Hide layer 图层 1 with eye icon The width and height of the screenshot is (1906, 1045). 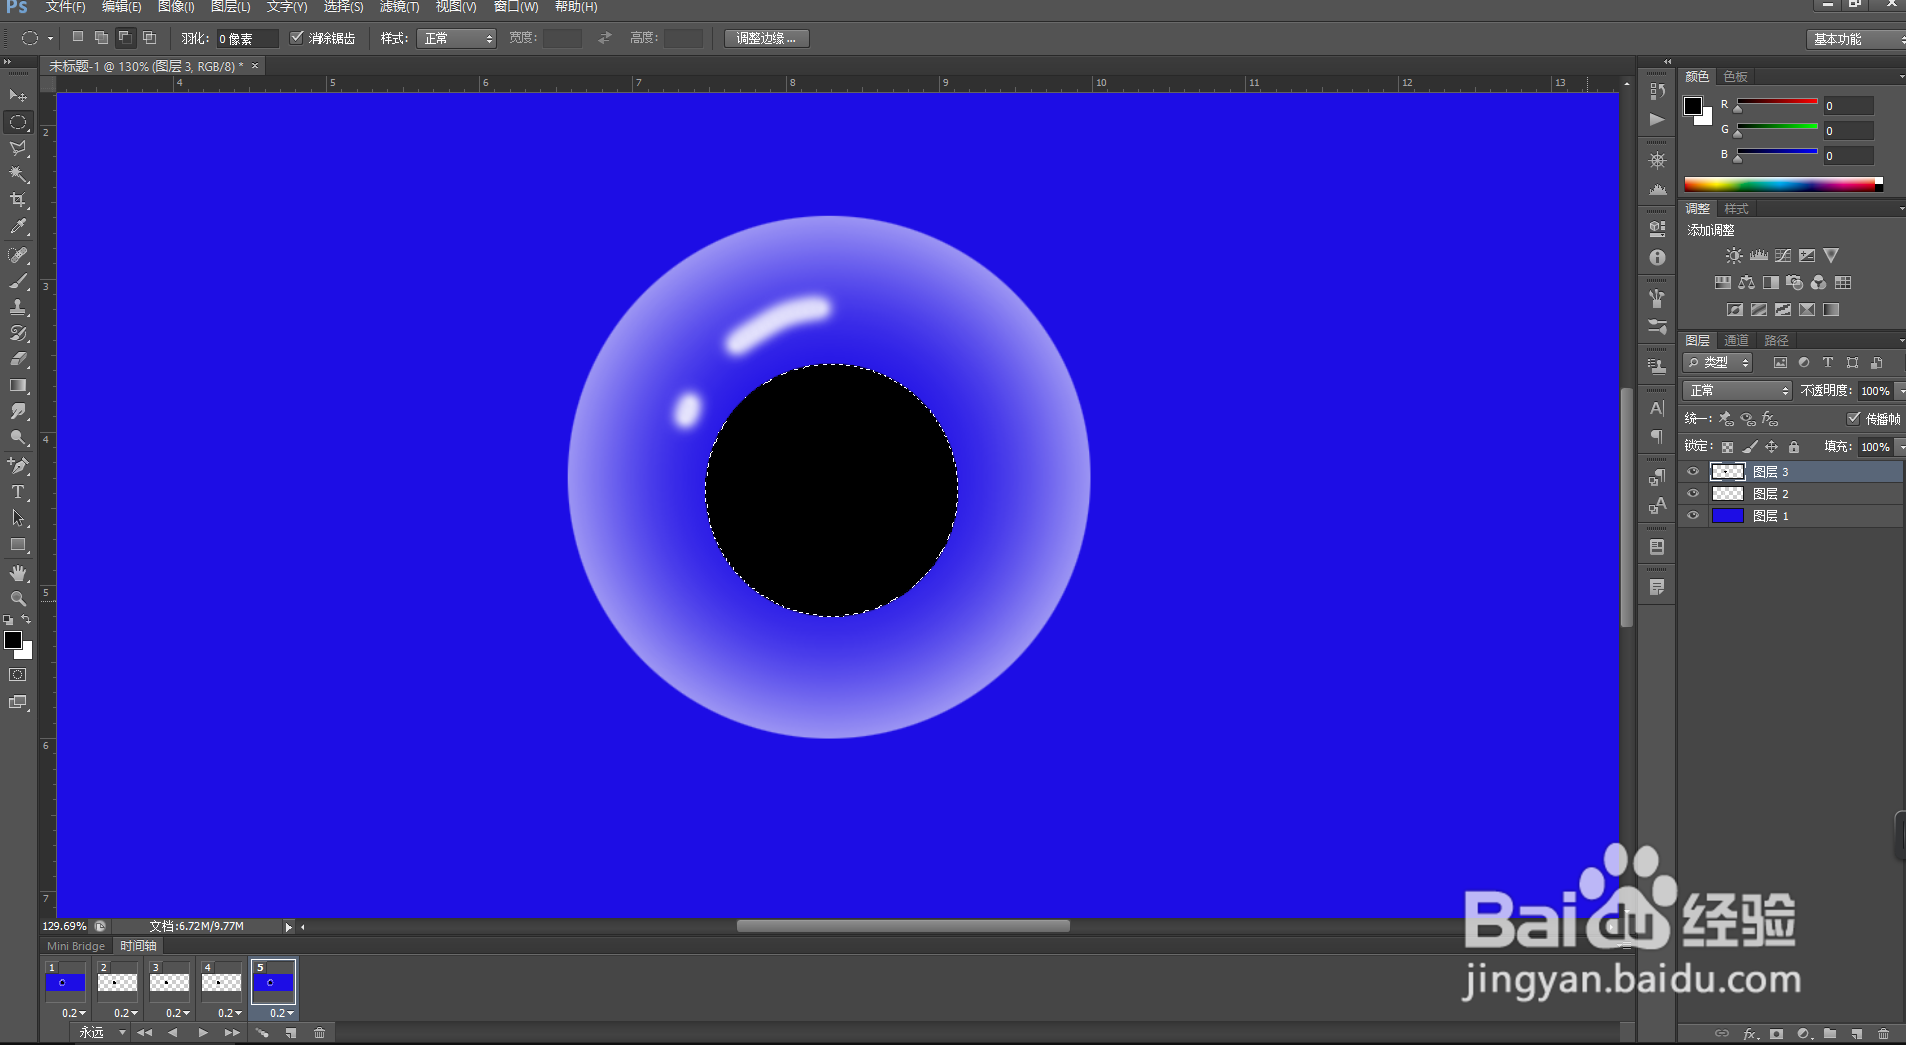coord(1693,516)
